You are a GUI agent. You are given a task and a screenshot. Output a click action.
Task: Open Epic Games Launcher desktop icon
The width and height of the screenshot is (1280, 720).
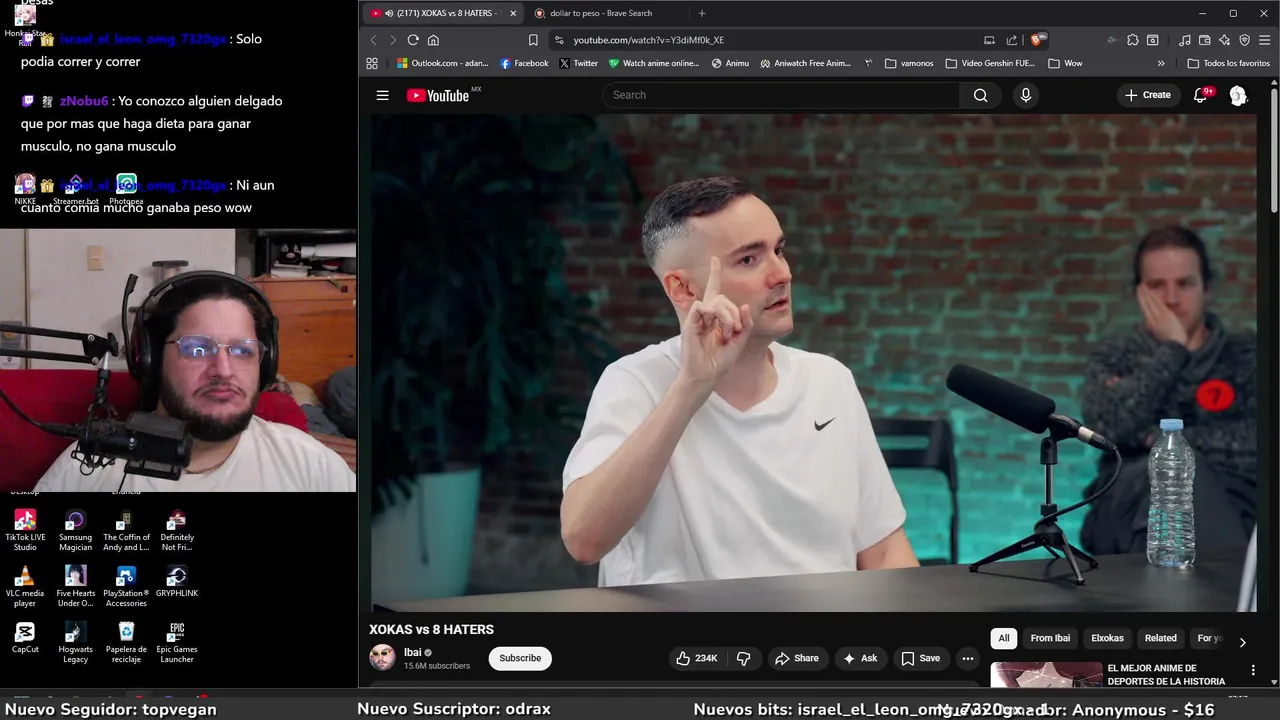tap(177, 642)
